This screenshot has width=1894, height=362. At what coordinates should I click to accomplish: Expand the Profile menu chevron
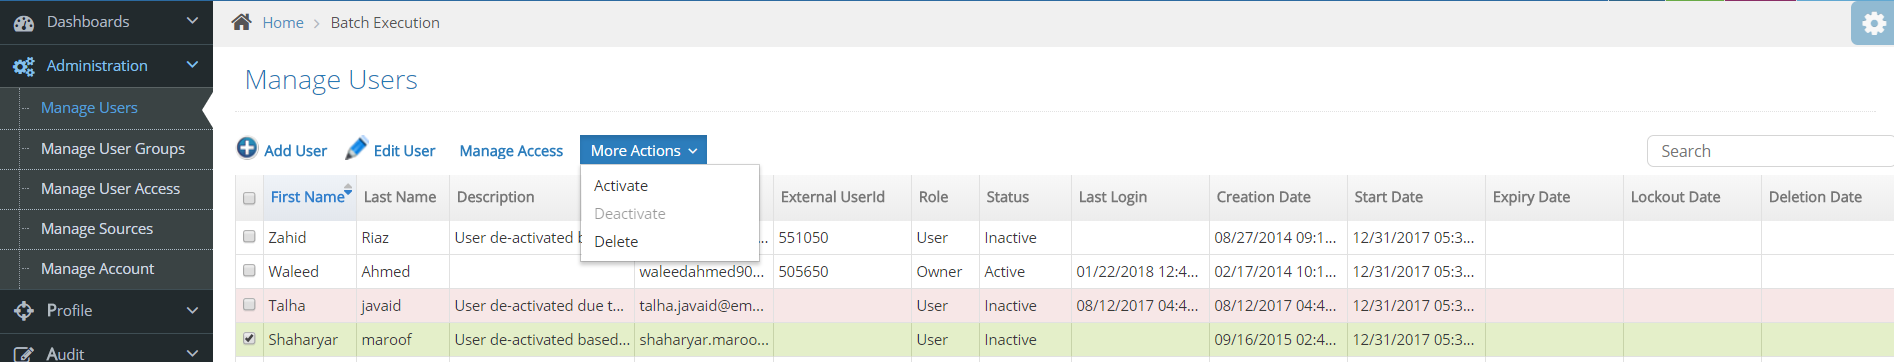point(192,310)
